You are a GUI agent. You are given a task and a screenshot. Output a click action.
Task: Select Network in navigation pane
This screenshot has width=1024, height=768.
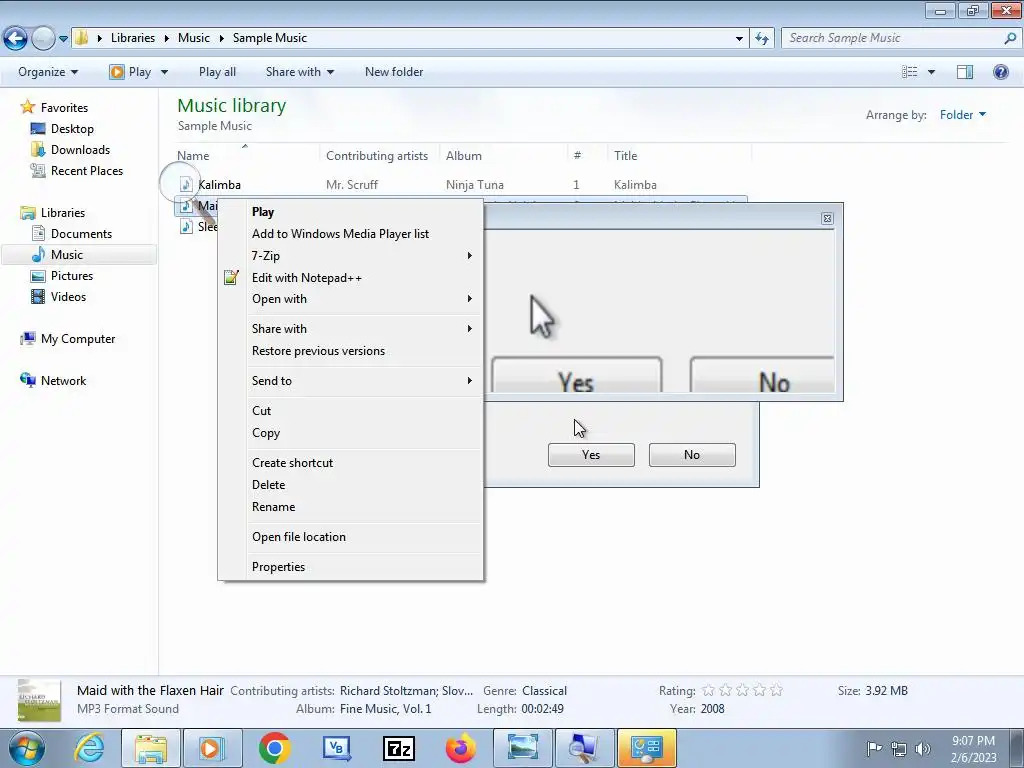click(x=63, y=381)
